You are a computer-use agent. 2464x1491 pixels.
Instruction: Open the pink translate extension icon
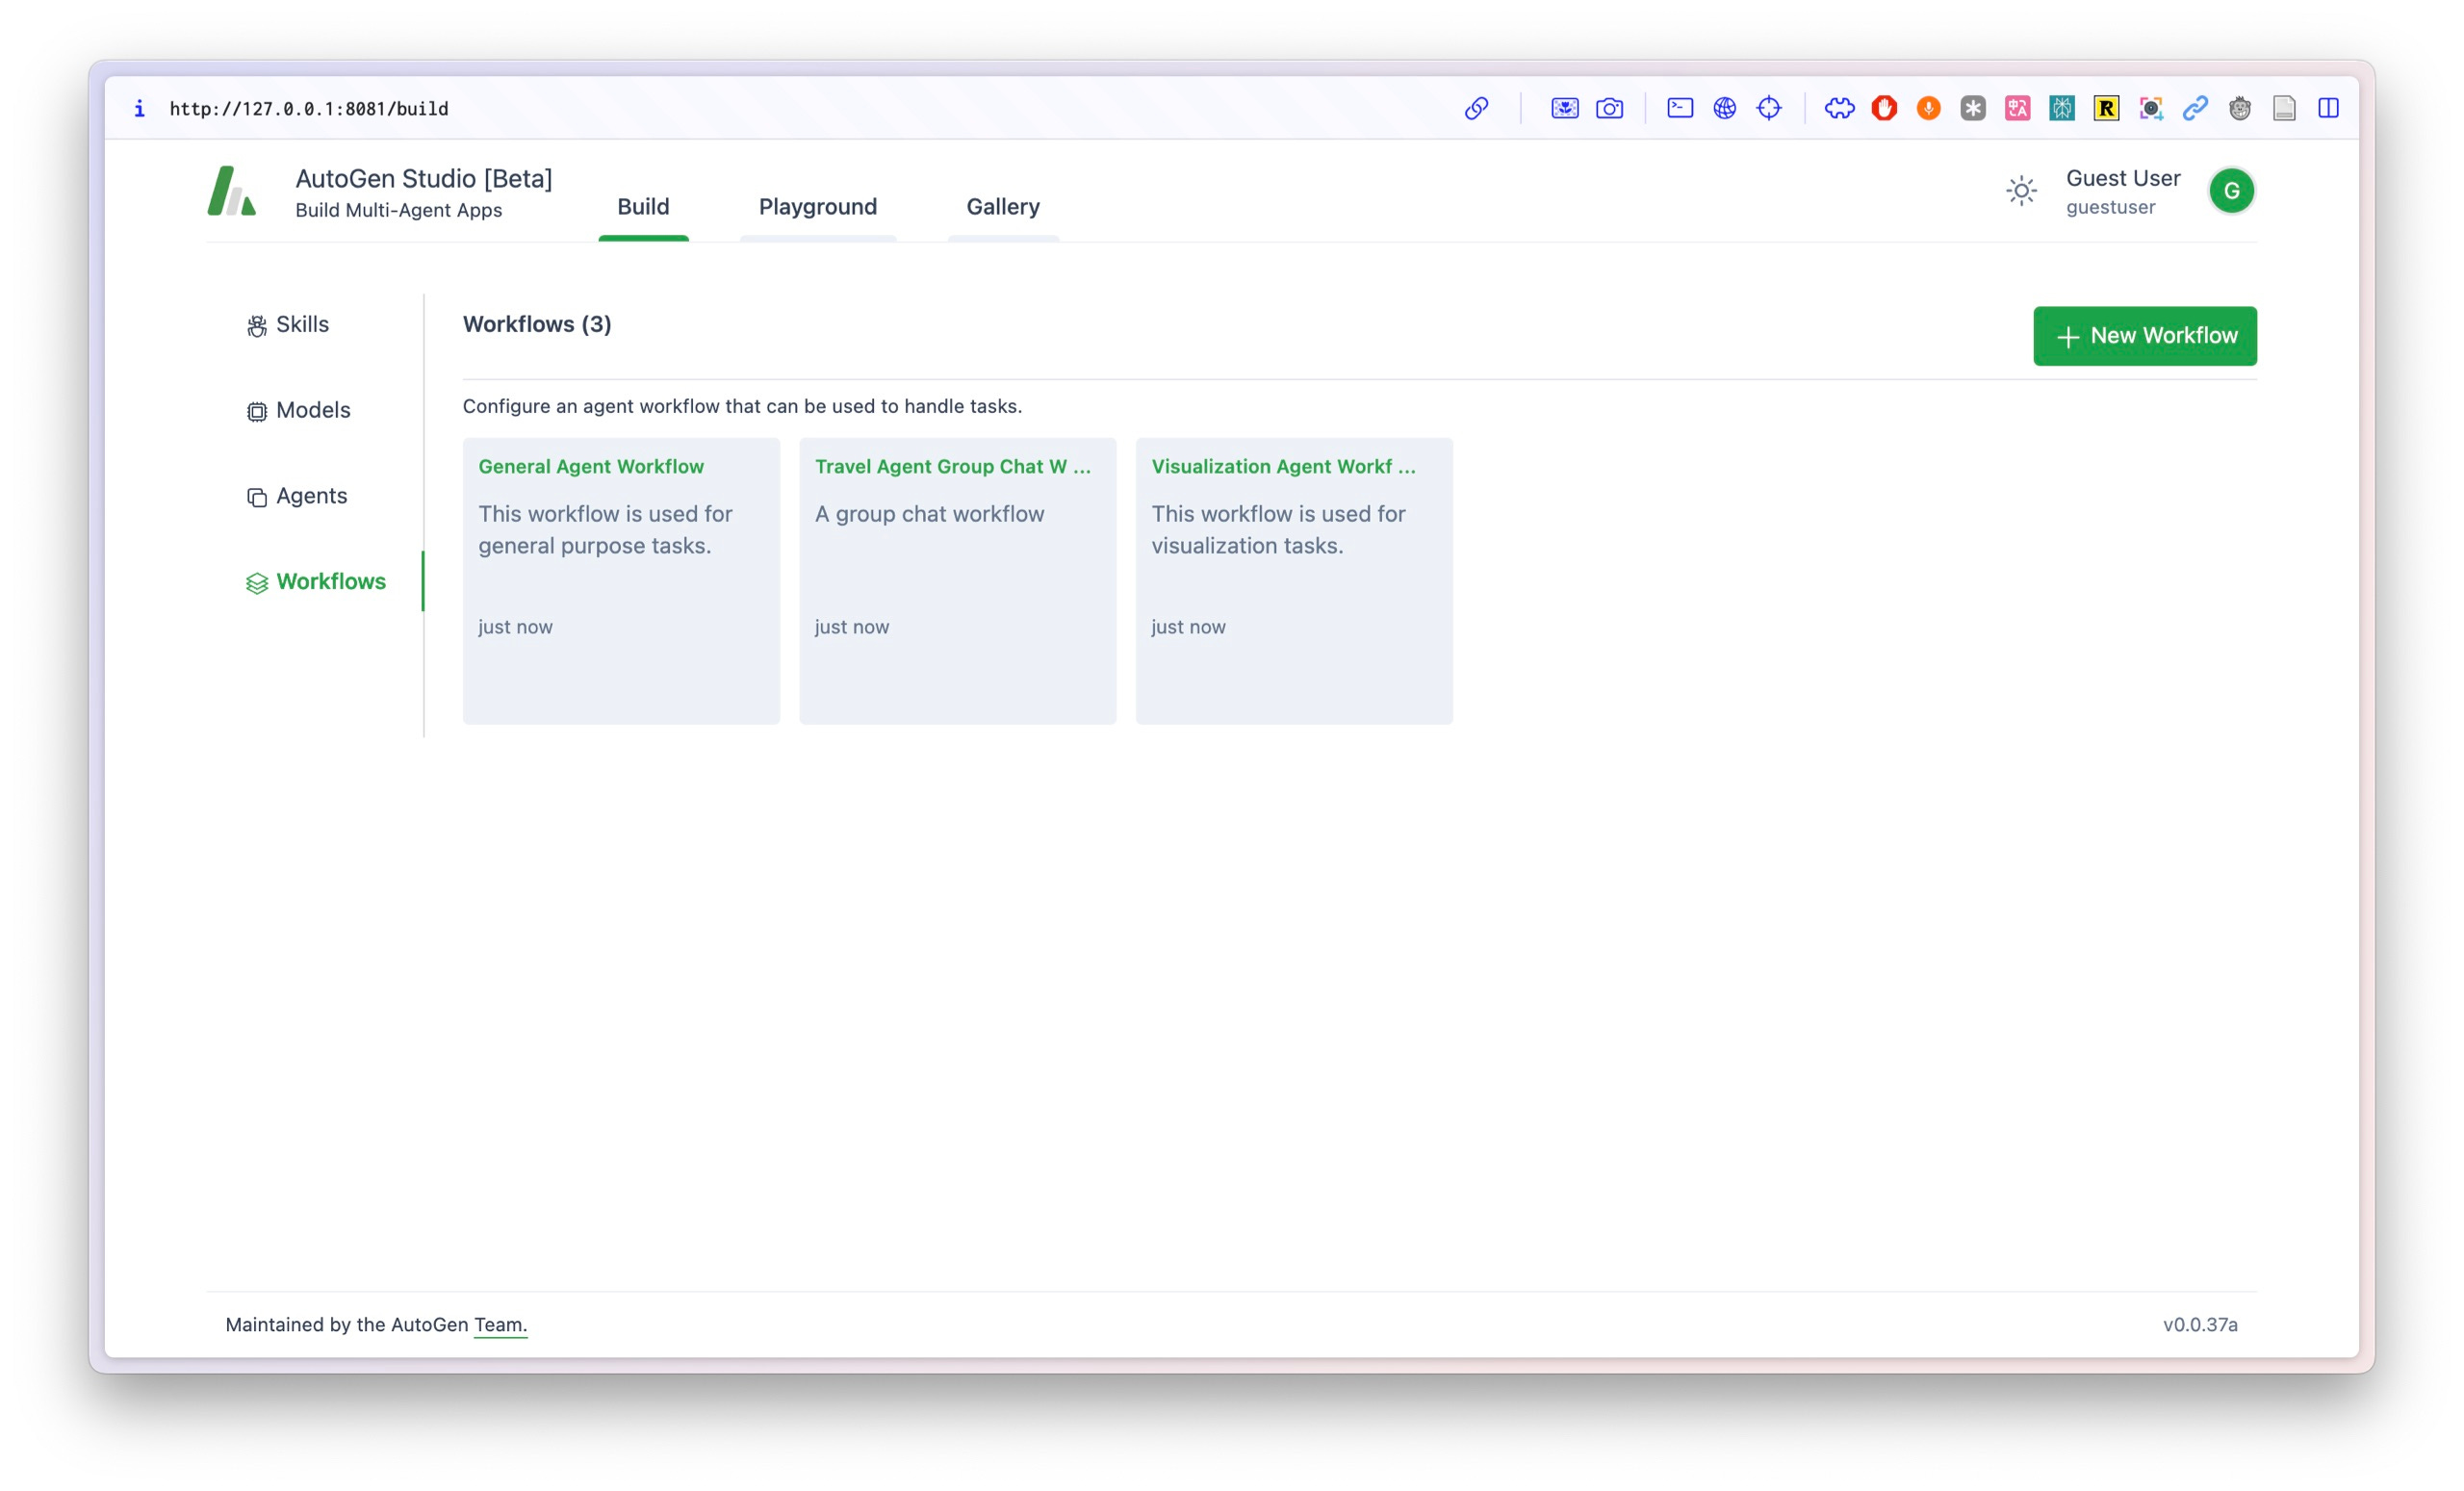2017,108
